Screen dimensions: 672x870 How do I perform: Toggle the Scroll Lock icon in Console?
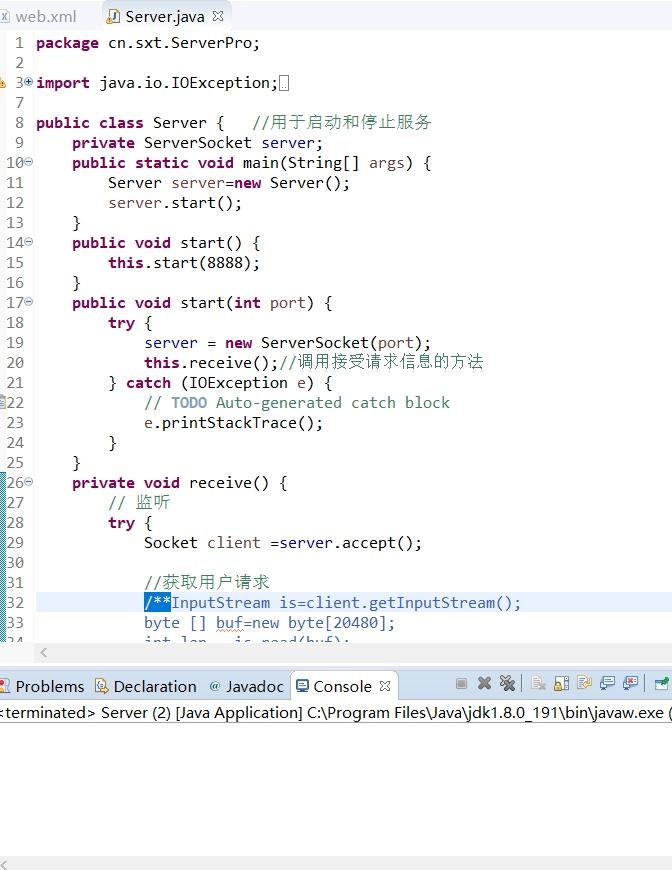(x=561, y=684)
